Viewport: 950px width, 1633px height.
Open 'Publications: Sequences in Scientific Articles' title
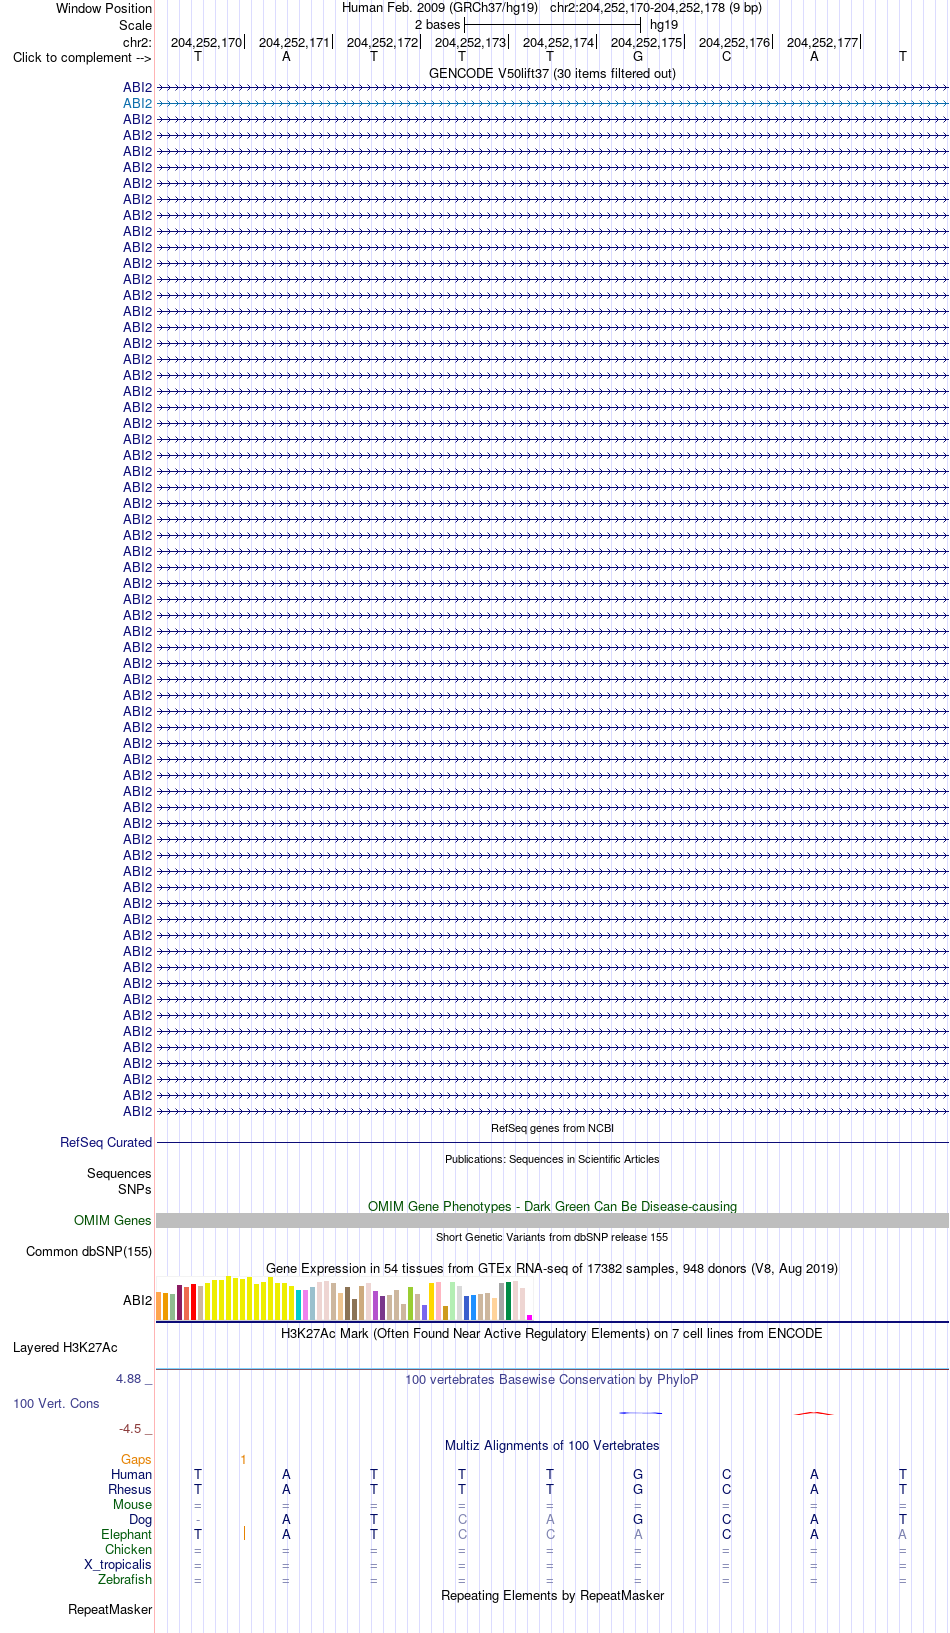pos(552,1159)
